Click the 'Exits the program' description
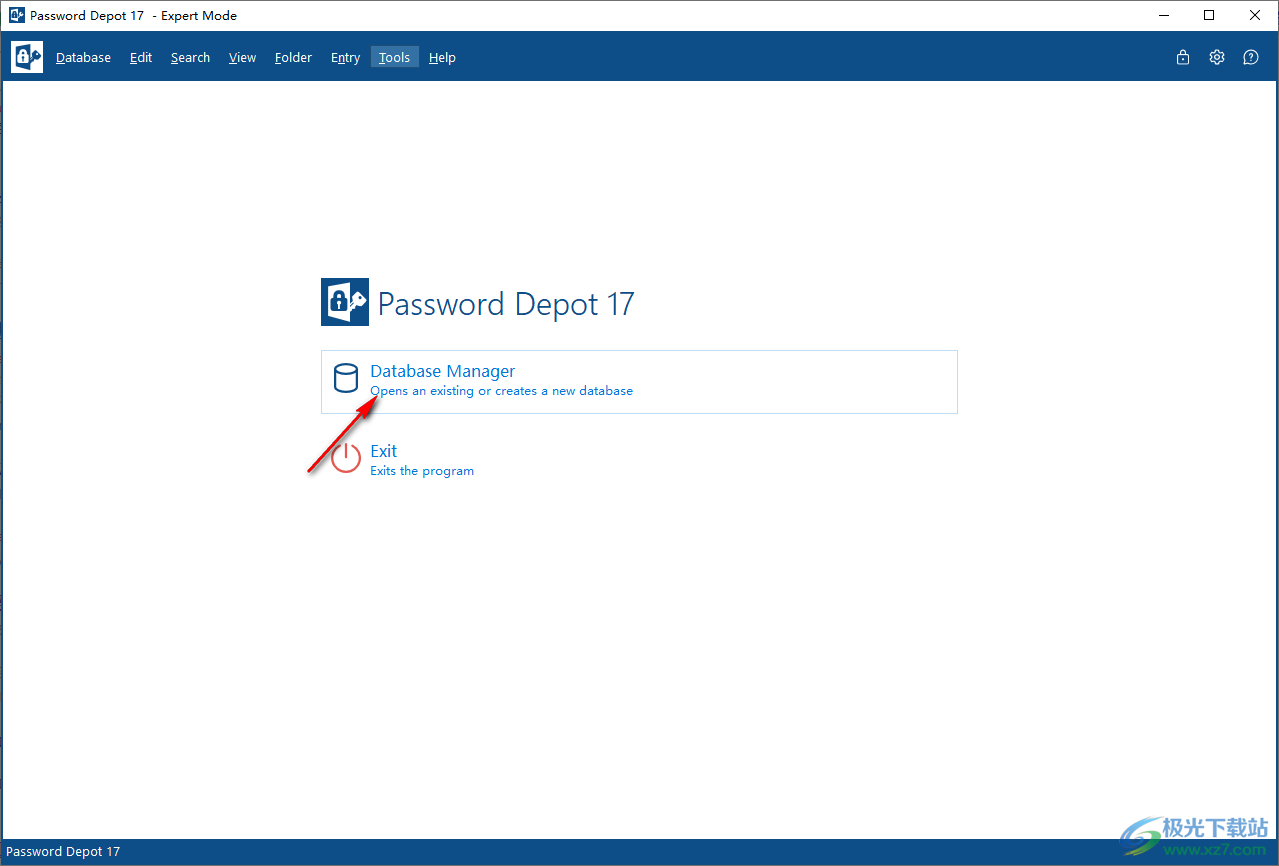The image size is (1279, 866). (x=422, y=471)
